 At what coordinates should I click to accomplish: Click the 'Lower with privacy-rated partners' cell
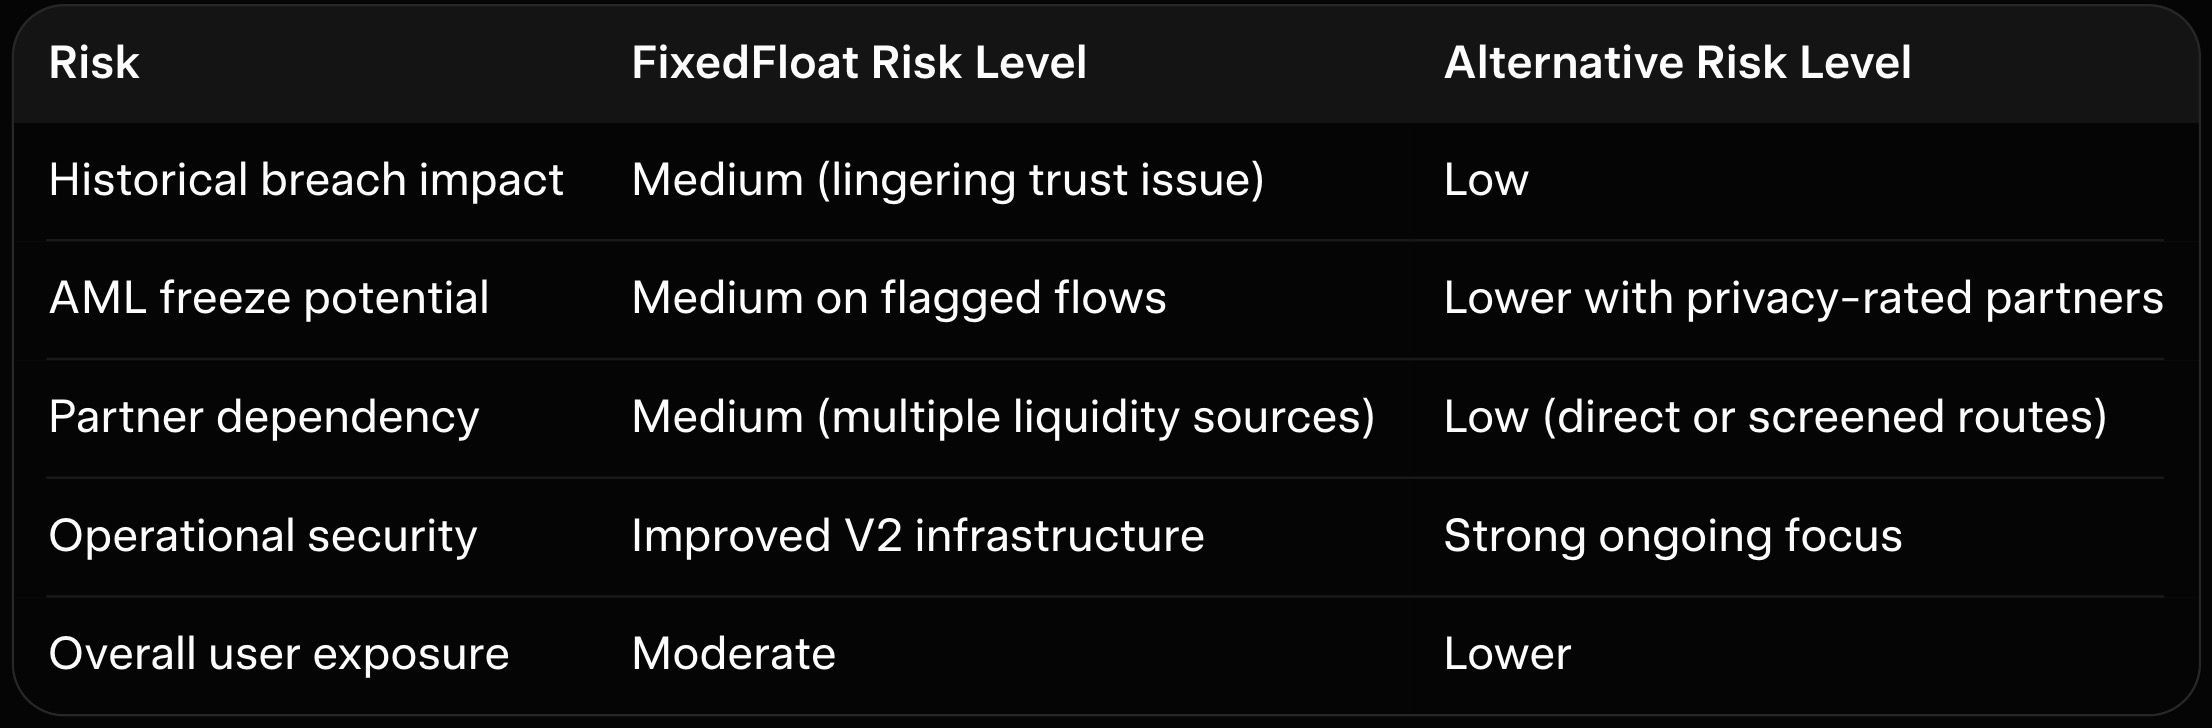1803,298
